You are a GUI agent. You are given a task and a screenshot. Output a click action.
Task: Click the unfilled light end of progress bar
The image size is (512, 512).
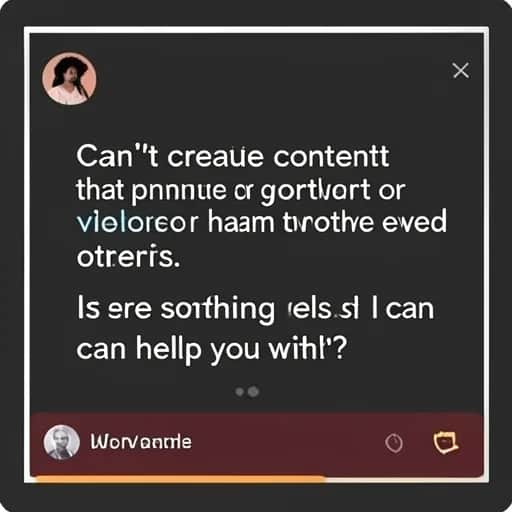click(404, 480)
